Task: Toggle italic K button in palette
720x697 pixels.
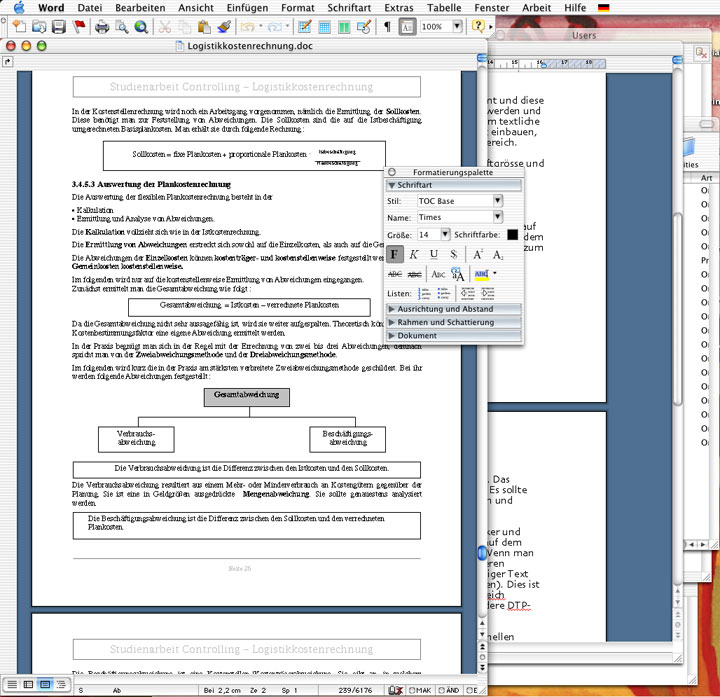Action: [x=414, y=254]
